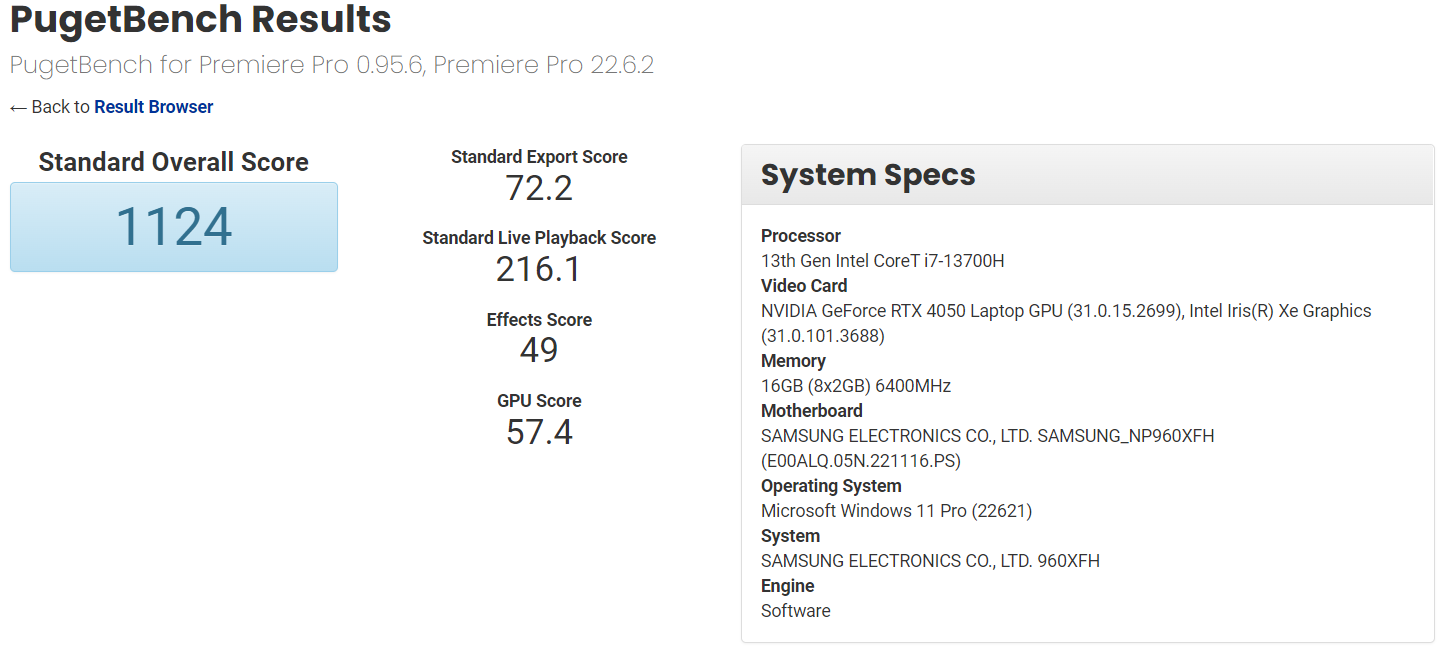
Task: Click the Standard Overall Score label
Action: click(174, 162)
